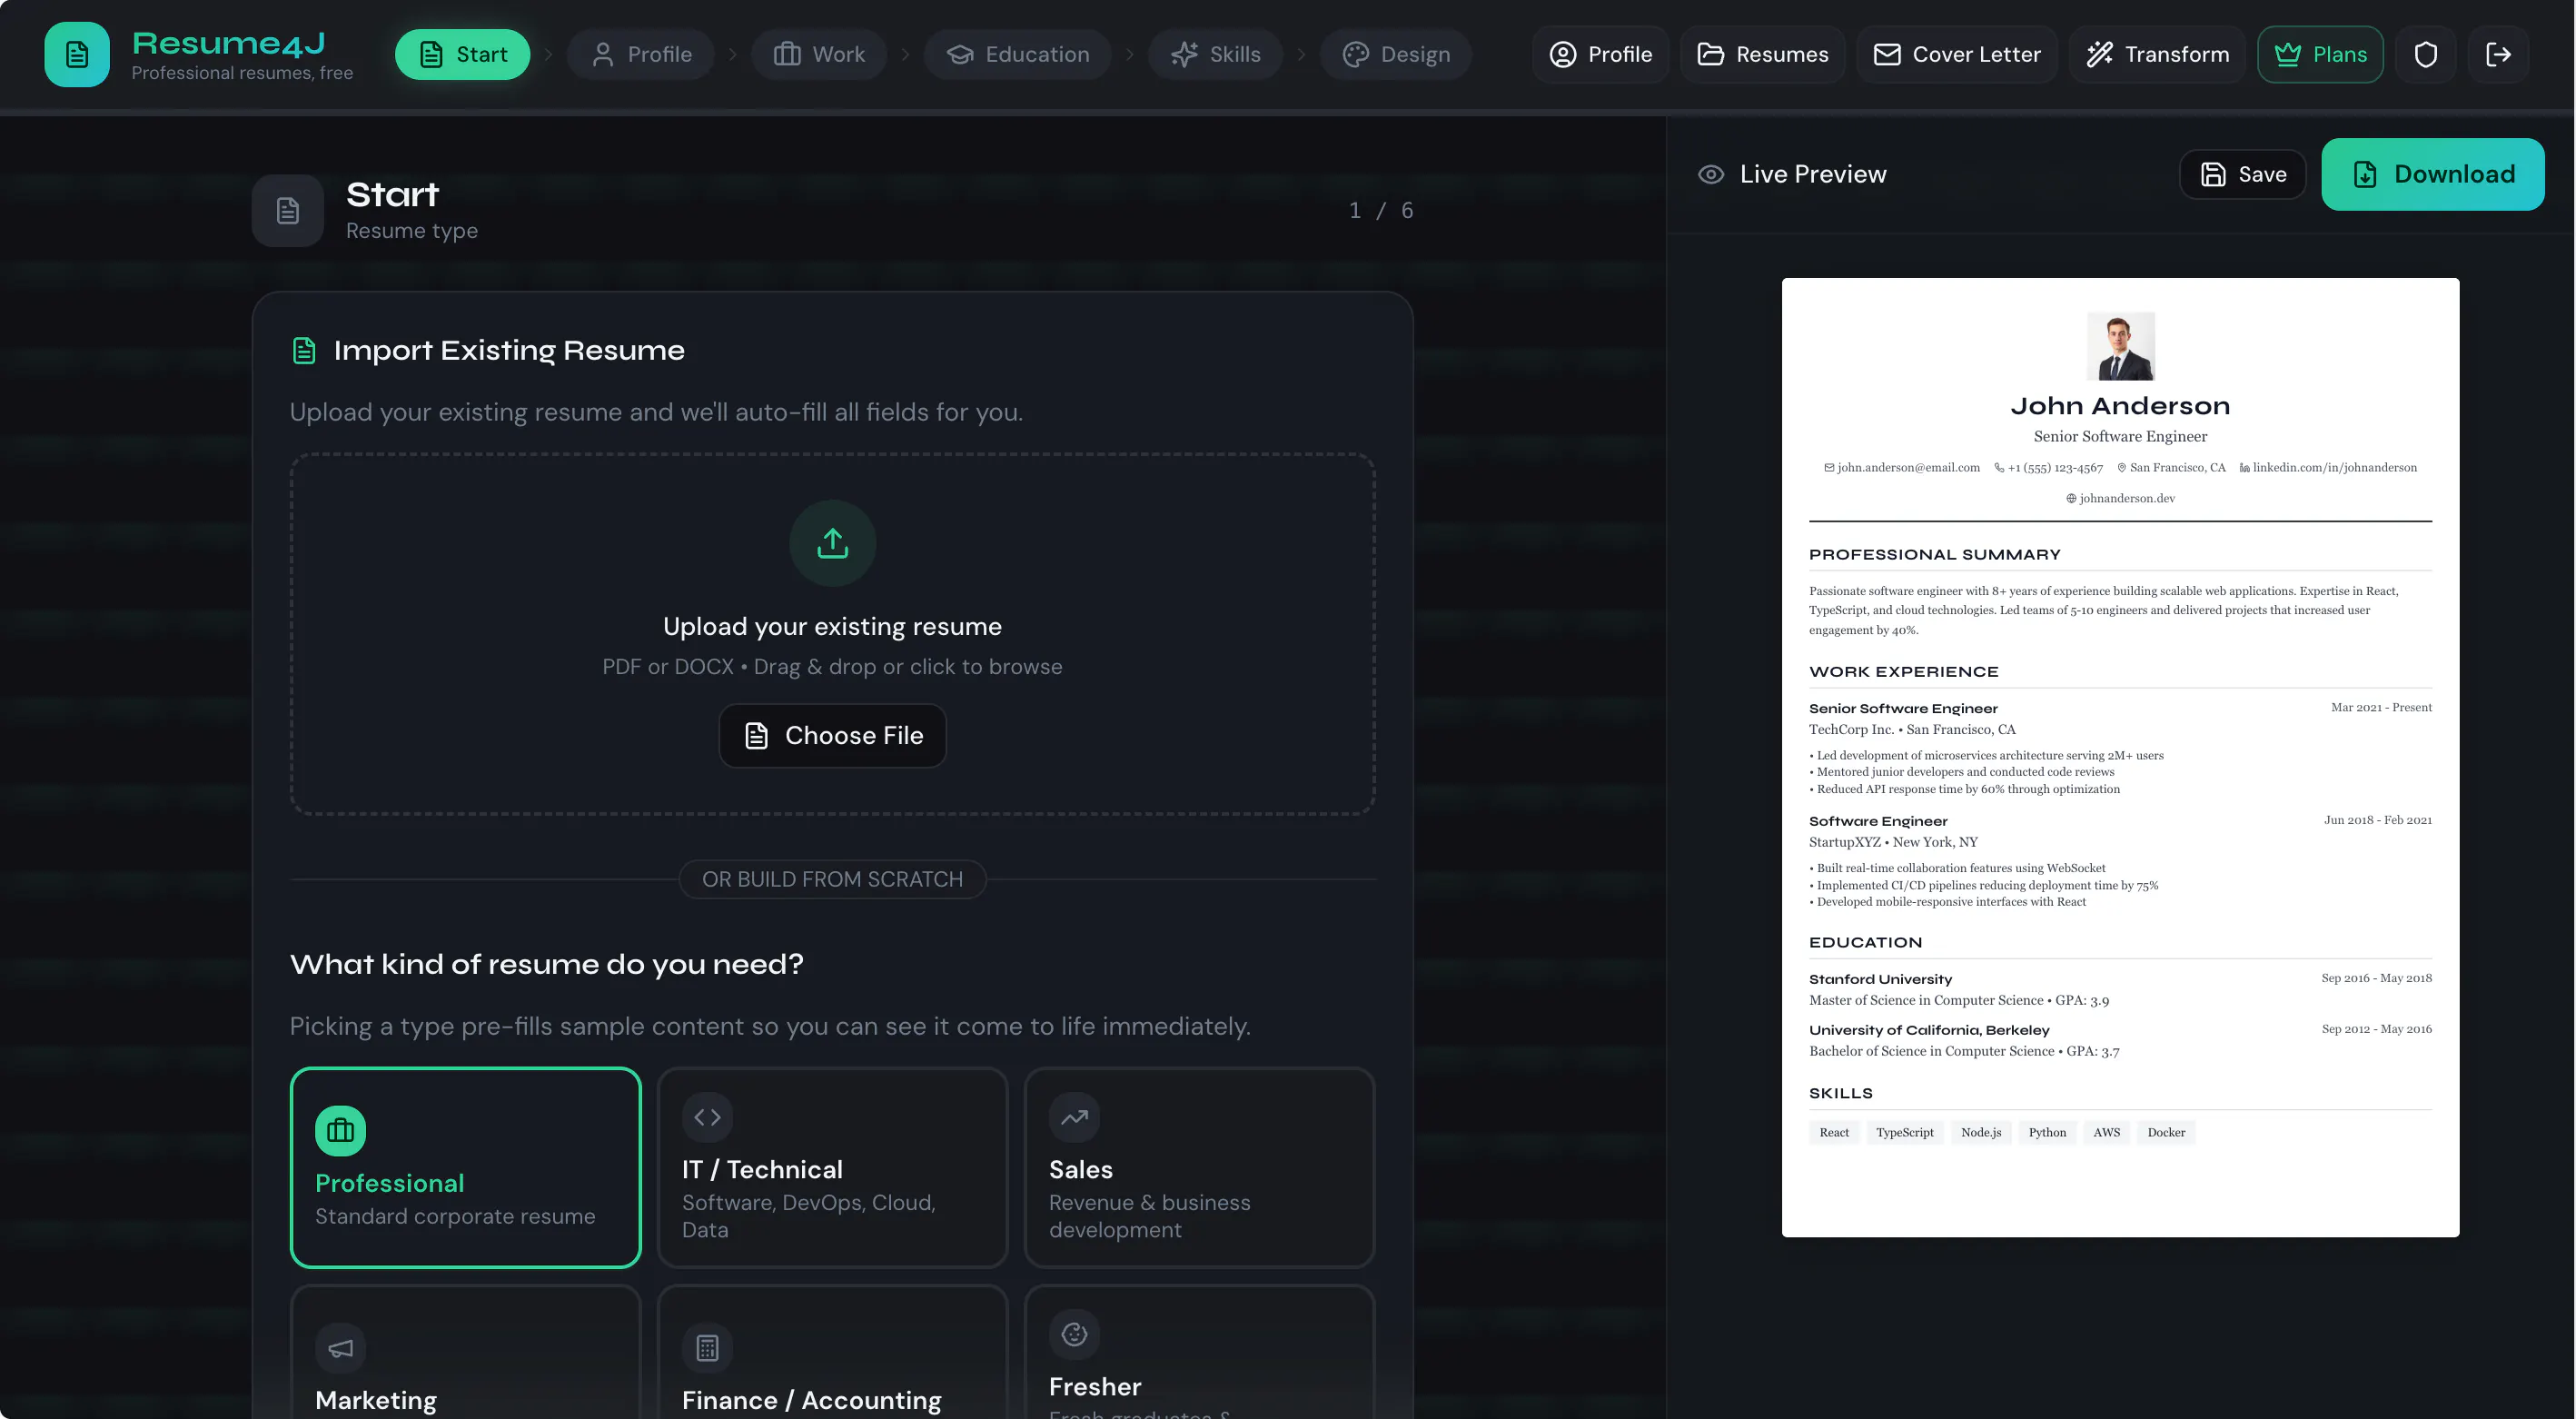This screenshot has height=1419, width=2576.
Task: Click the code brackets icon on IT card
Action: (x=707, y=1117)
